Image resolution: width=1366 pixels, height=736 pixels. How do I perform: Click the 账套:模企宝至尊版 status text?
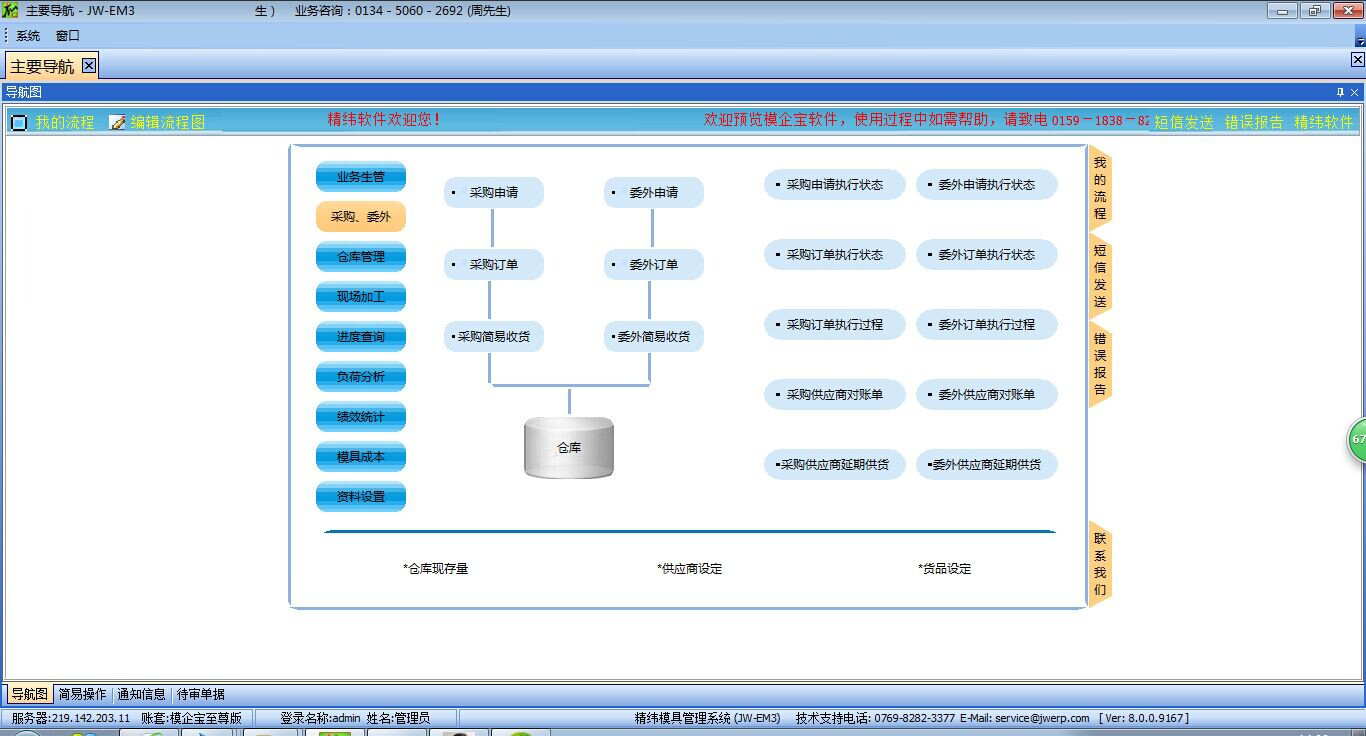(191, 718)
